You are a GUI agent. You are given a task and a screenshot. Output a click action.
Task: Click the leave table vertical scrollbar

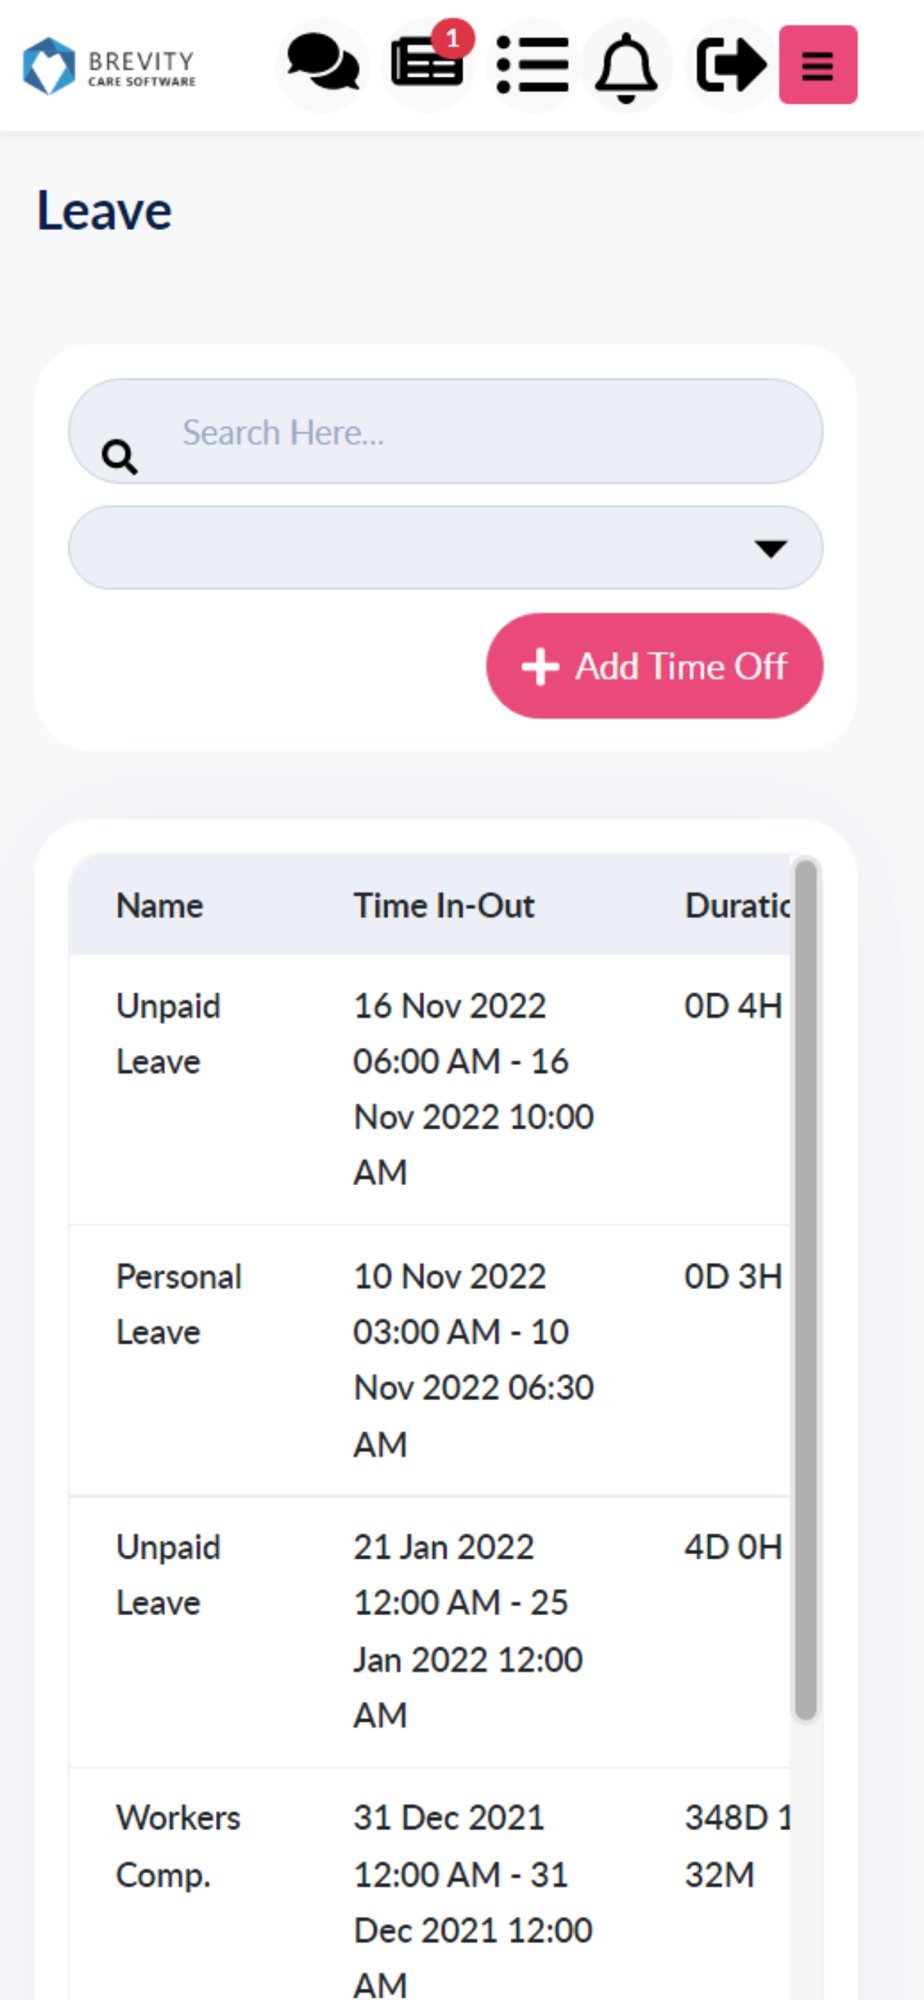[806, 1290]
